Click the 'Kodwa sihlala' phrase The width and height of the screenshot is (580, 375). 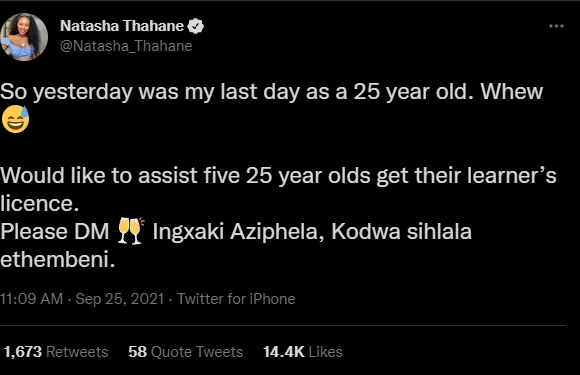pyautogui.click(x=401, y=232)
